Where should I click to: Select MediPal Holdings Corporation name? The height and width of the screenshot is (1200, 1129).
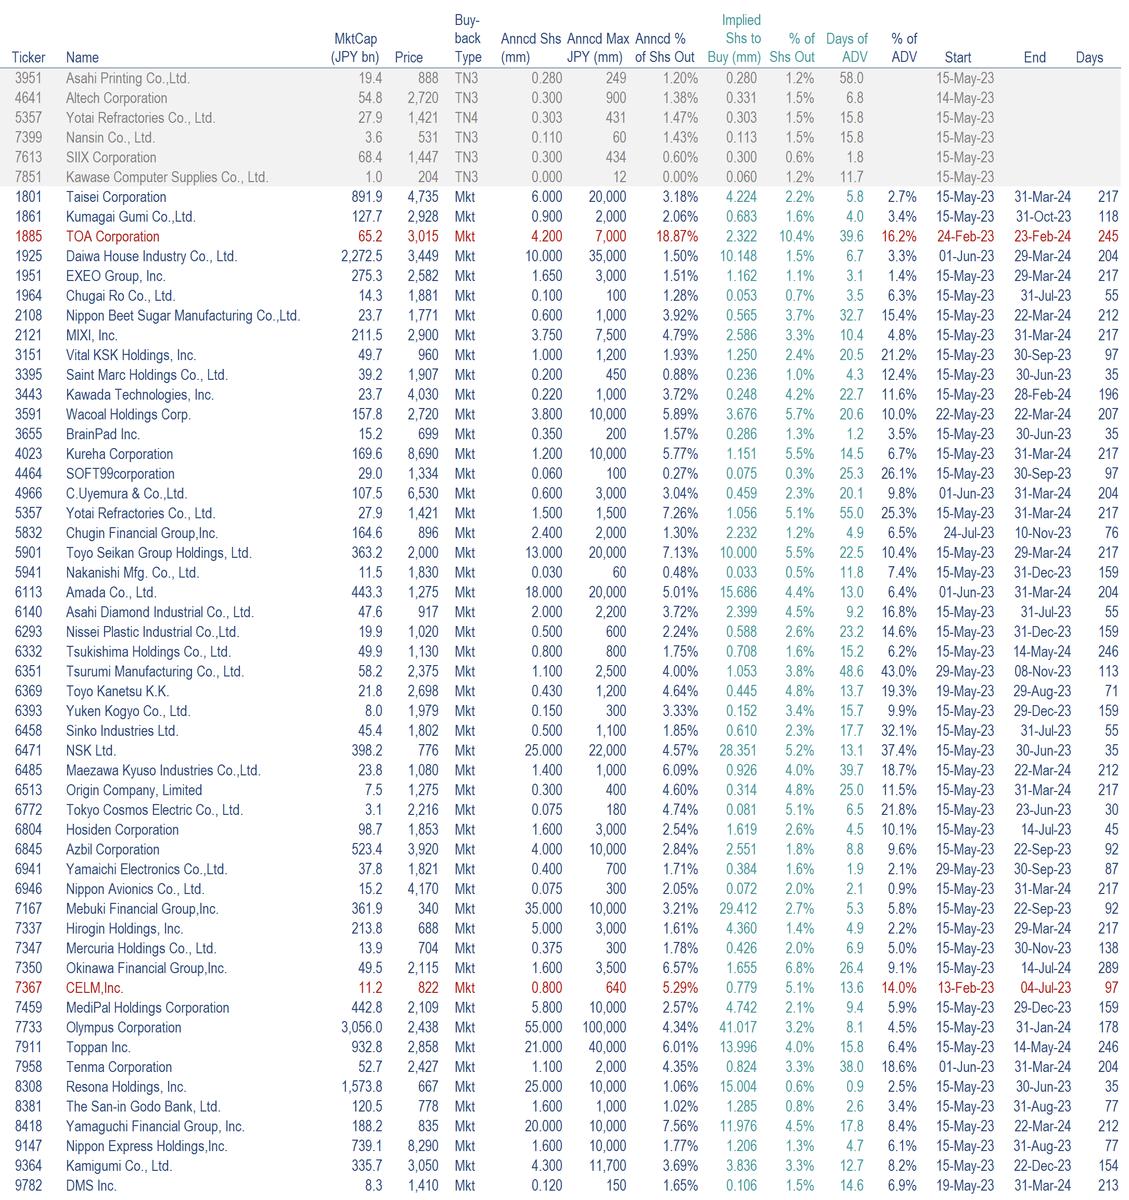148,1008
